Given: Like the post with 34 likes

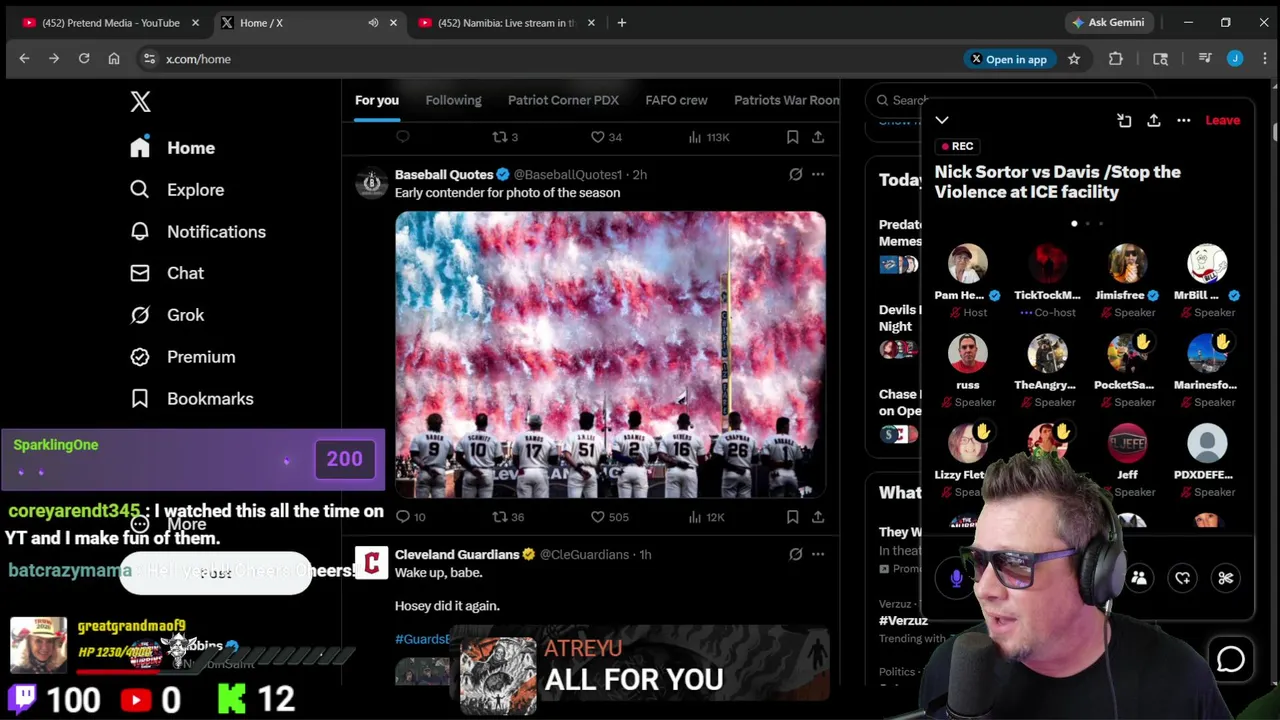Looking at the screenshot, I should [x=598, y=137].
